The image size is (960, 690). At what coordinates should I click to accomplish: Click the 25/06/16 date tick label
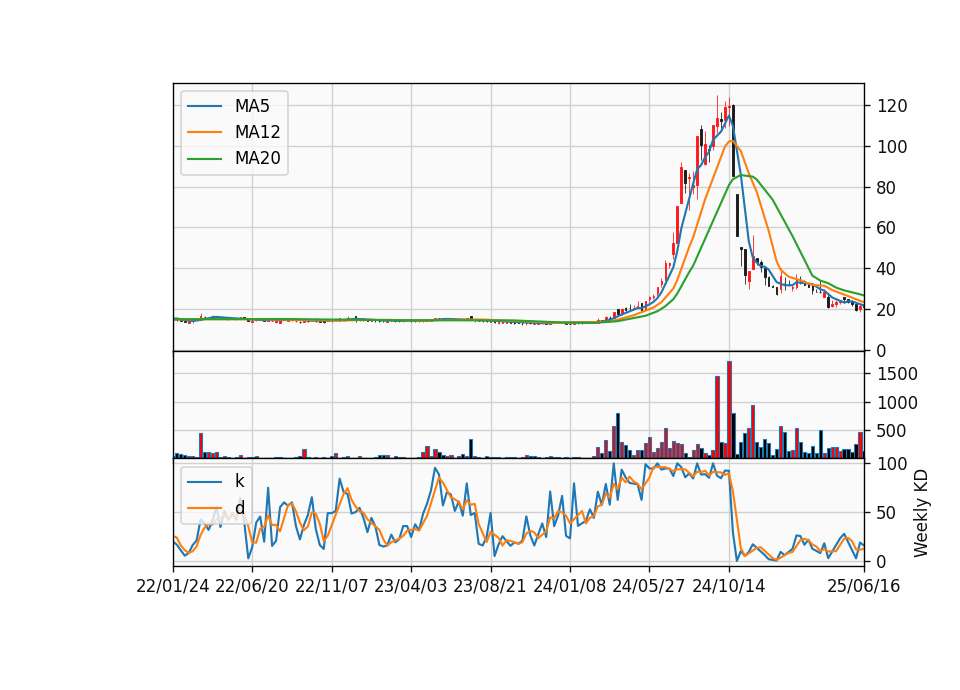coord(864,586)
